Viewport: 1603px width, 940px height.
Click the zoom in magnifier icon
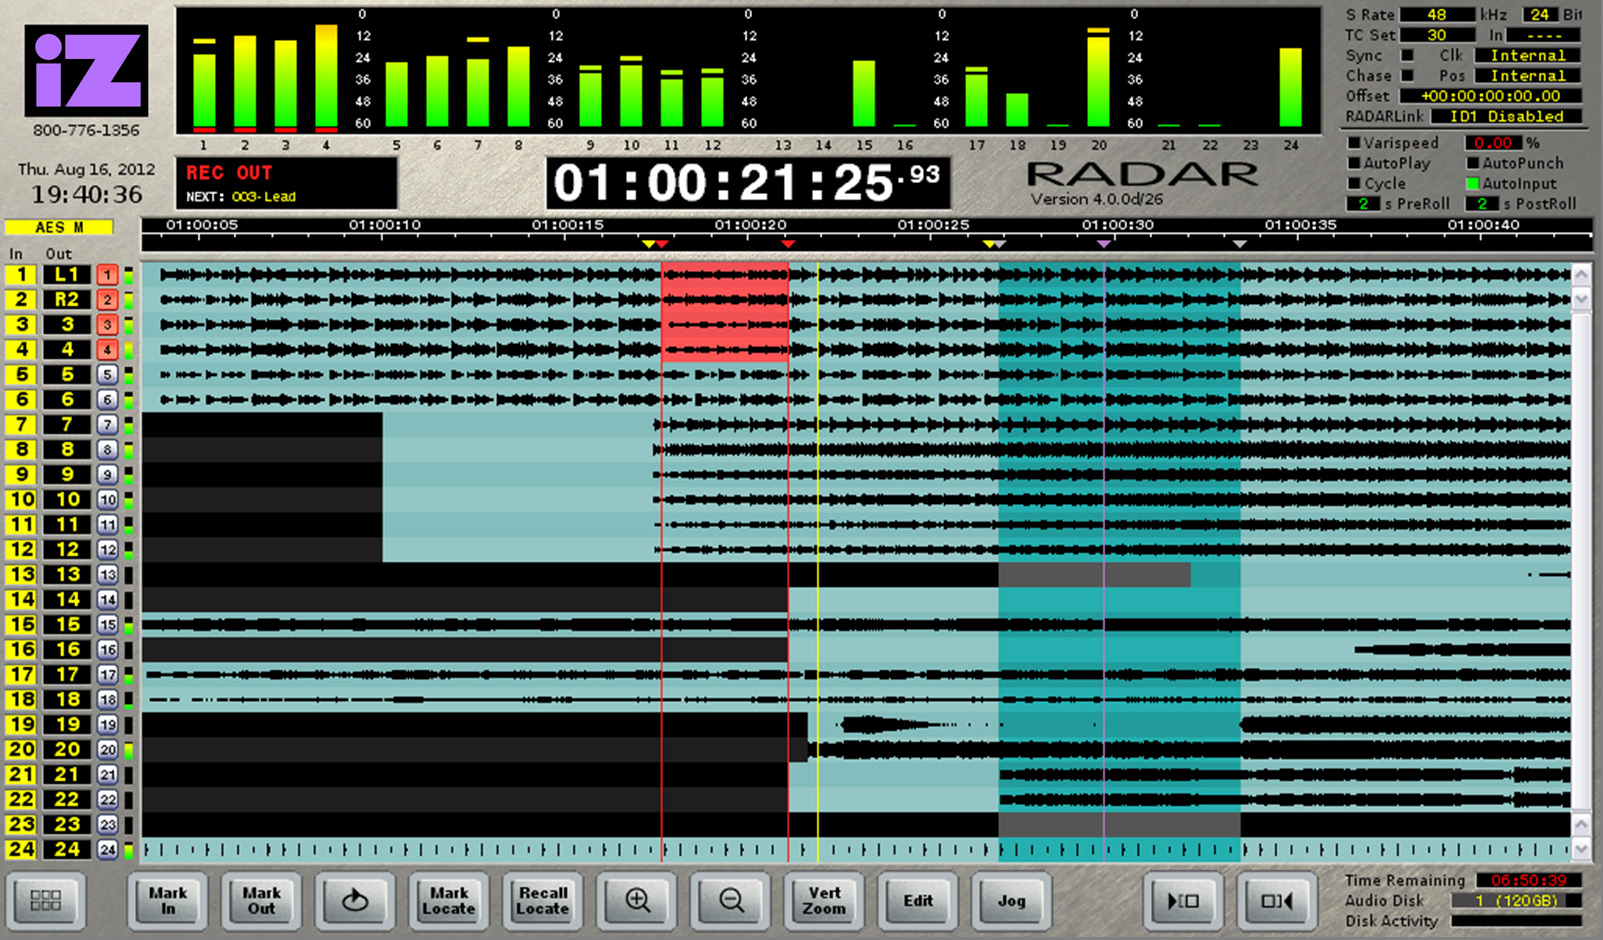637,901
